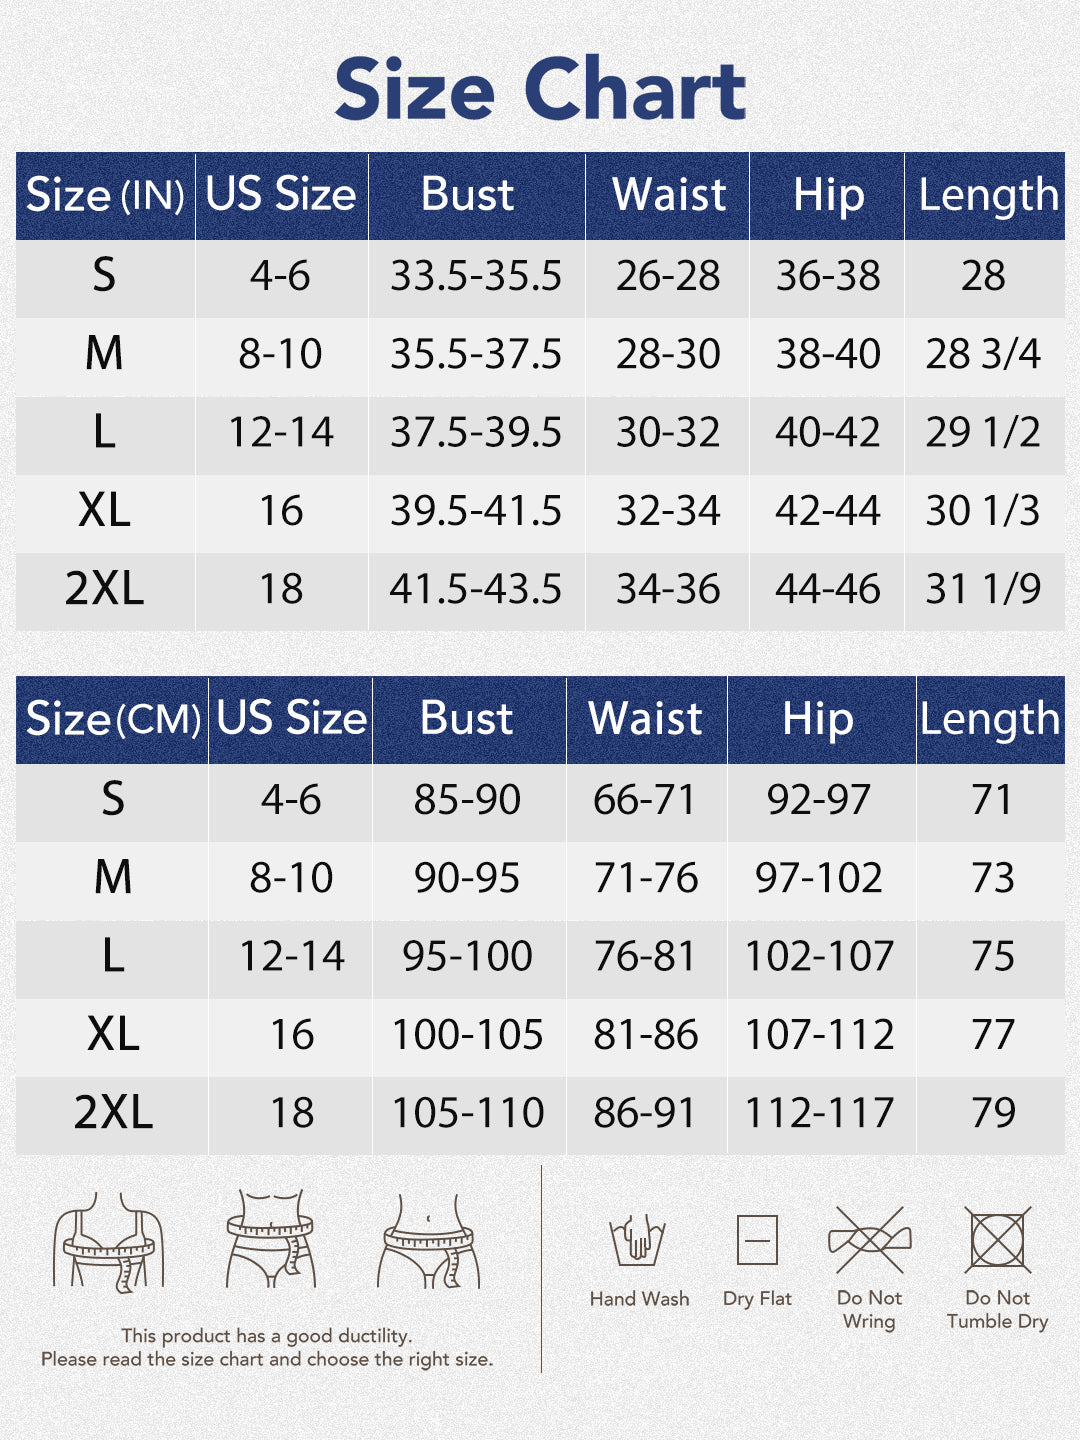Select the 28 3/4 length cell
Screen dimensions: 1080x1440
click(983, 354)
